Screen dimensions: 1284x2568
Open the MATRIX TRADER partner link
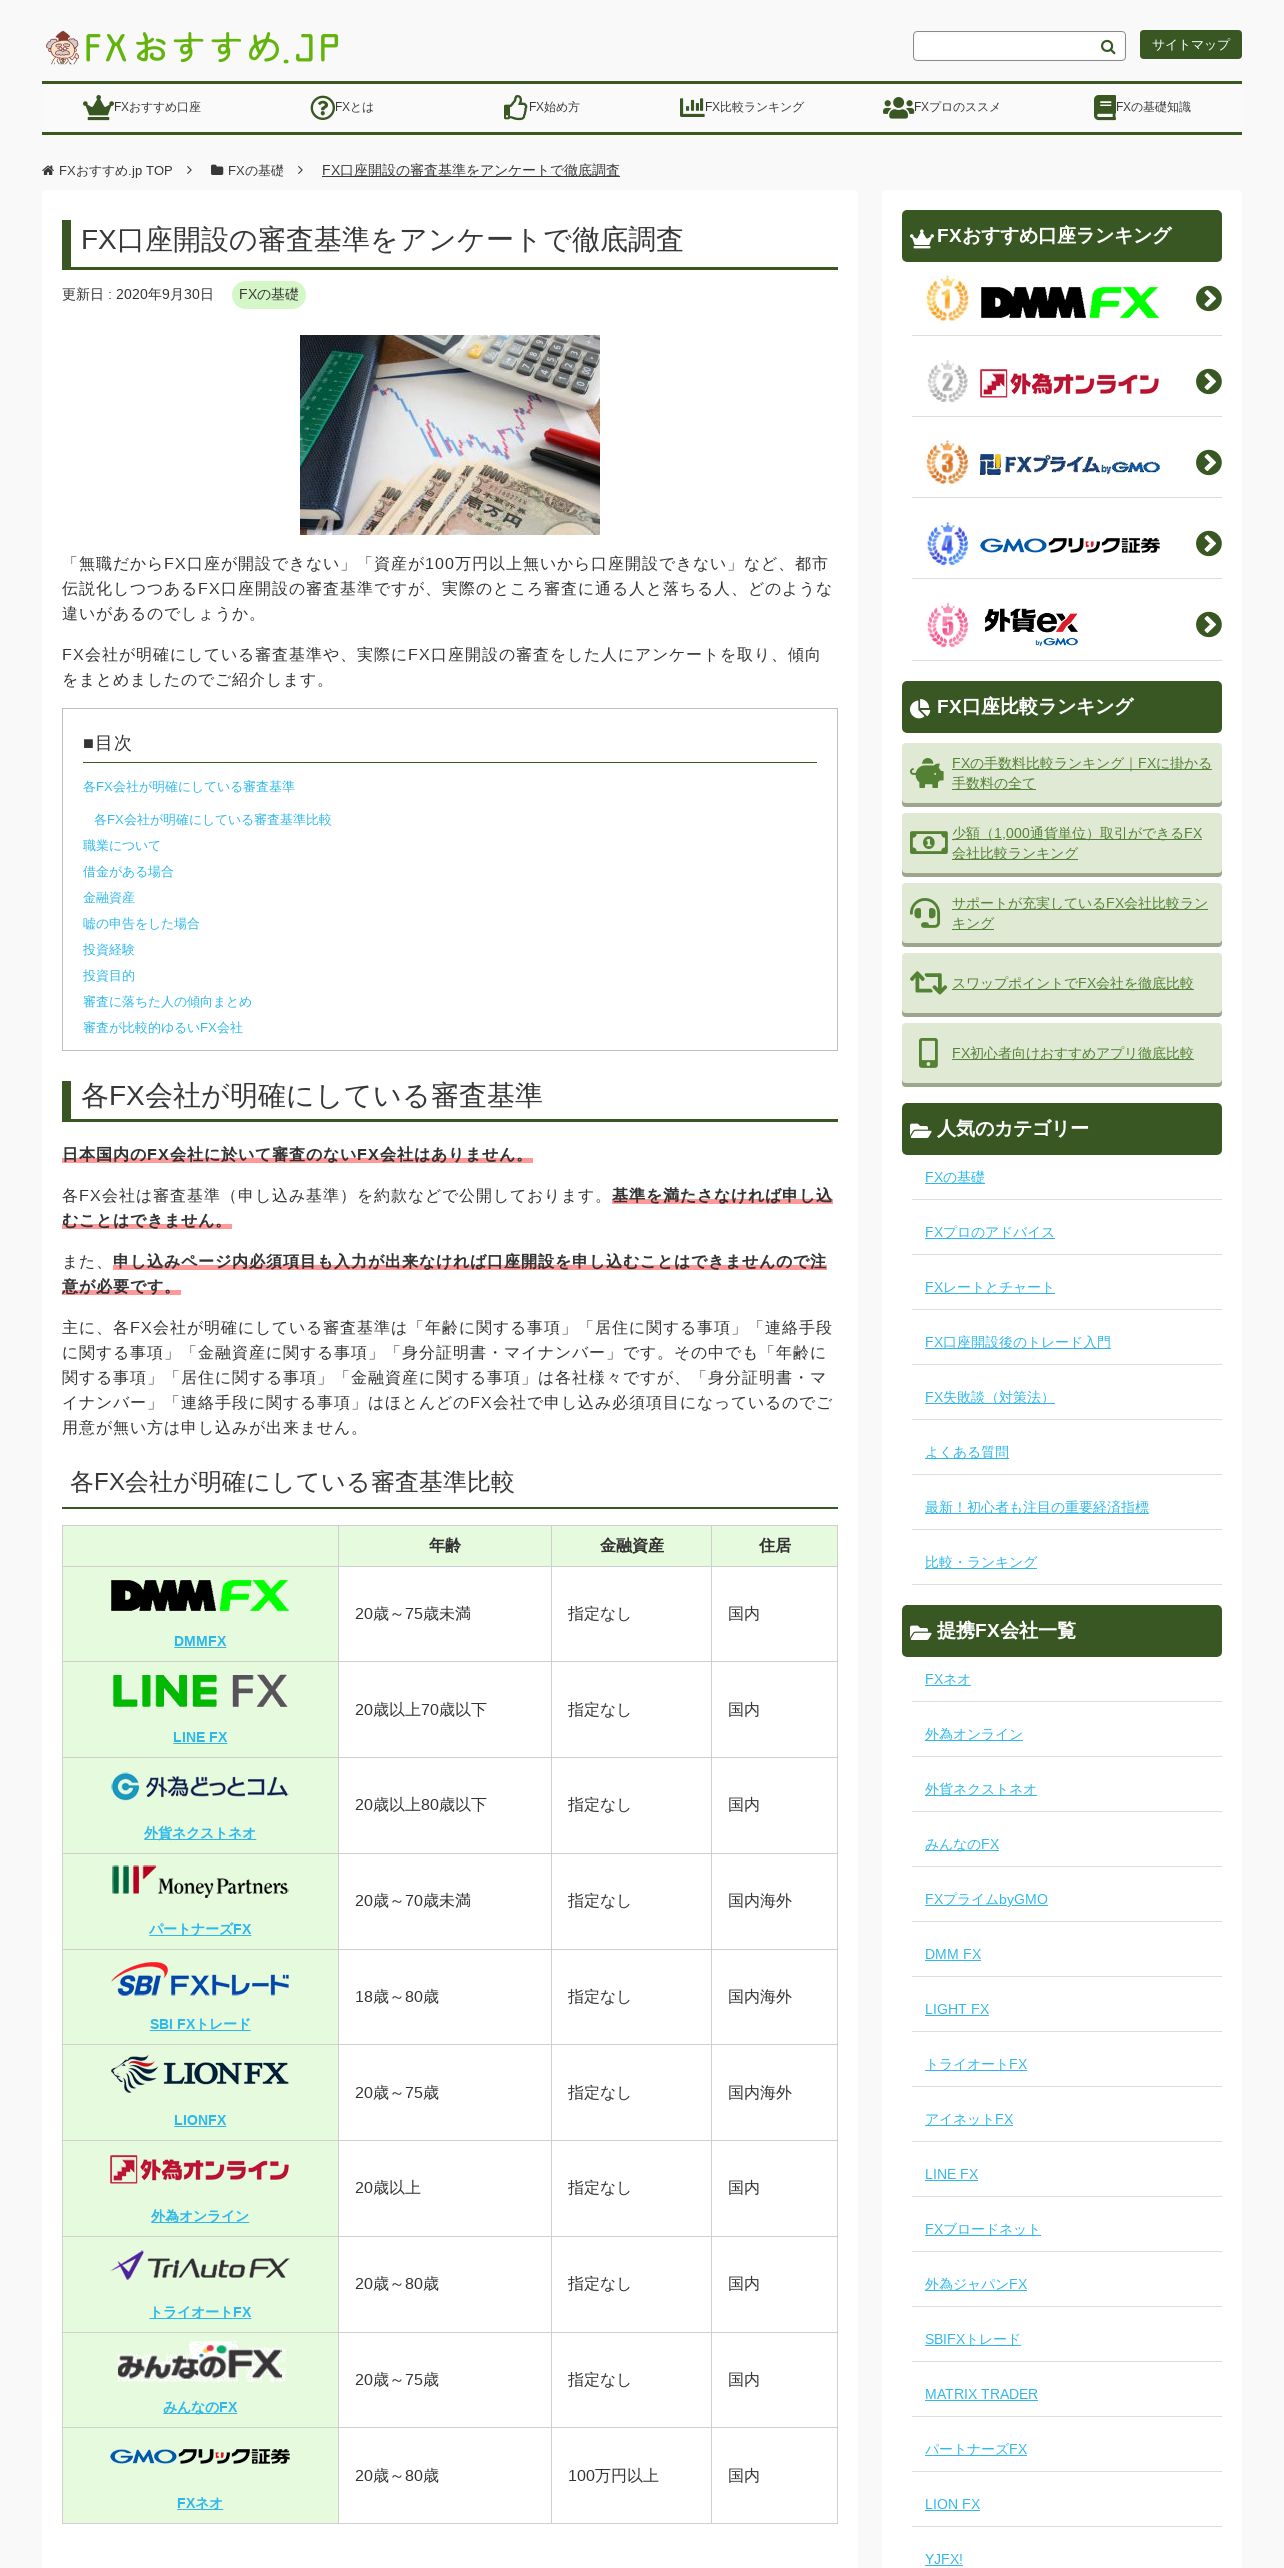[981, 2394]
